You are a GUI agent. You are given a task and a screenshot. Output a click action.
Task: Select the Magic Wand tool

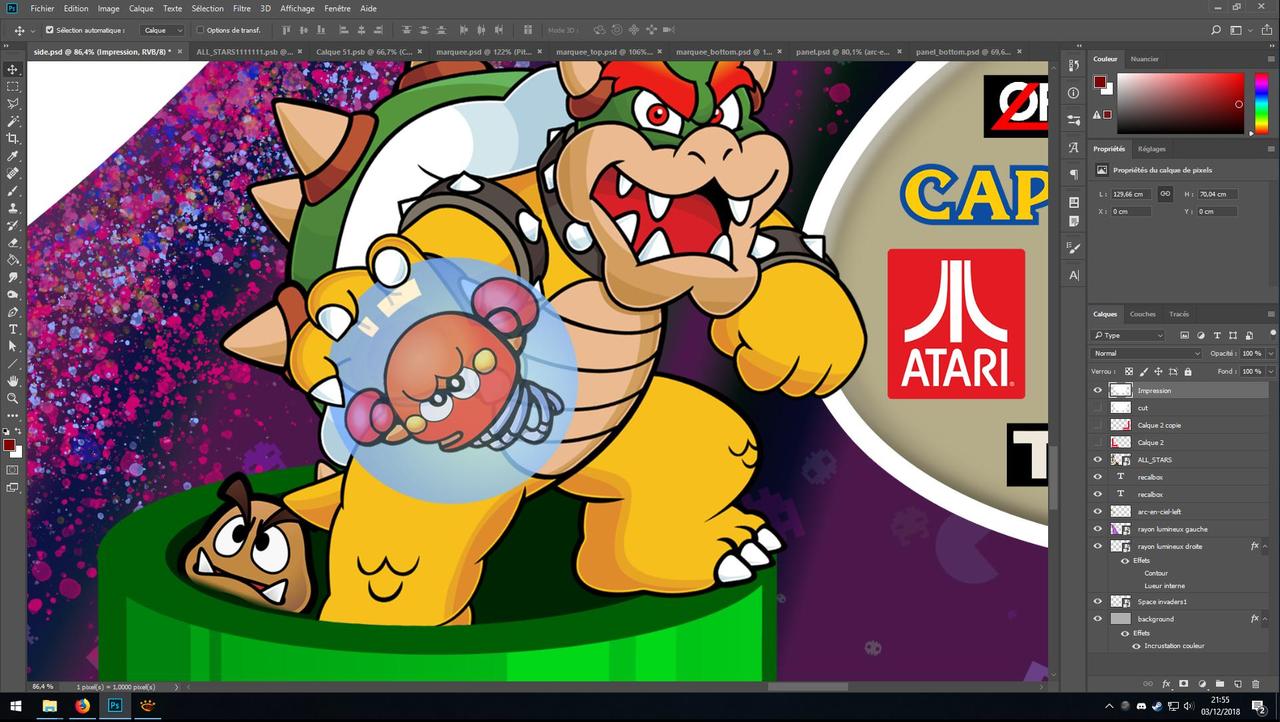pyautogui.click(x=13, y=121)
